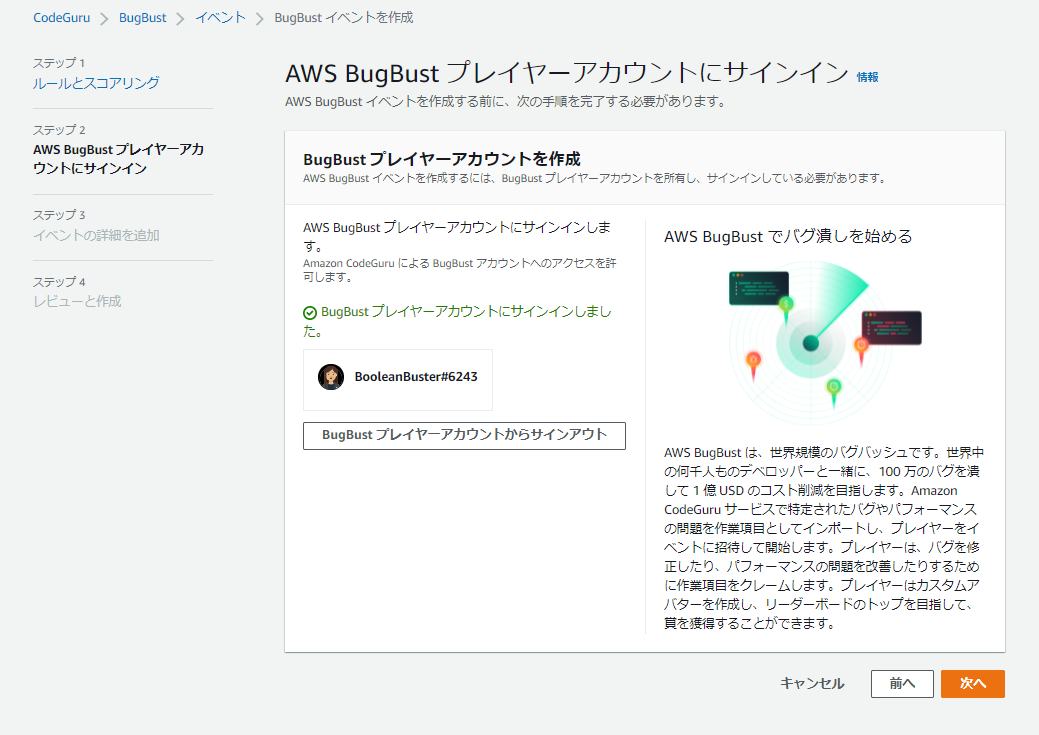Click the AWS BugBust でバグ潰しを始める heading

788,237
